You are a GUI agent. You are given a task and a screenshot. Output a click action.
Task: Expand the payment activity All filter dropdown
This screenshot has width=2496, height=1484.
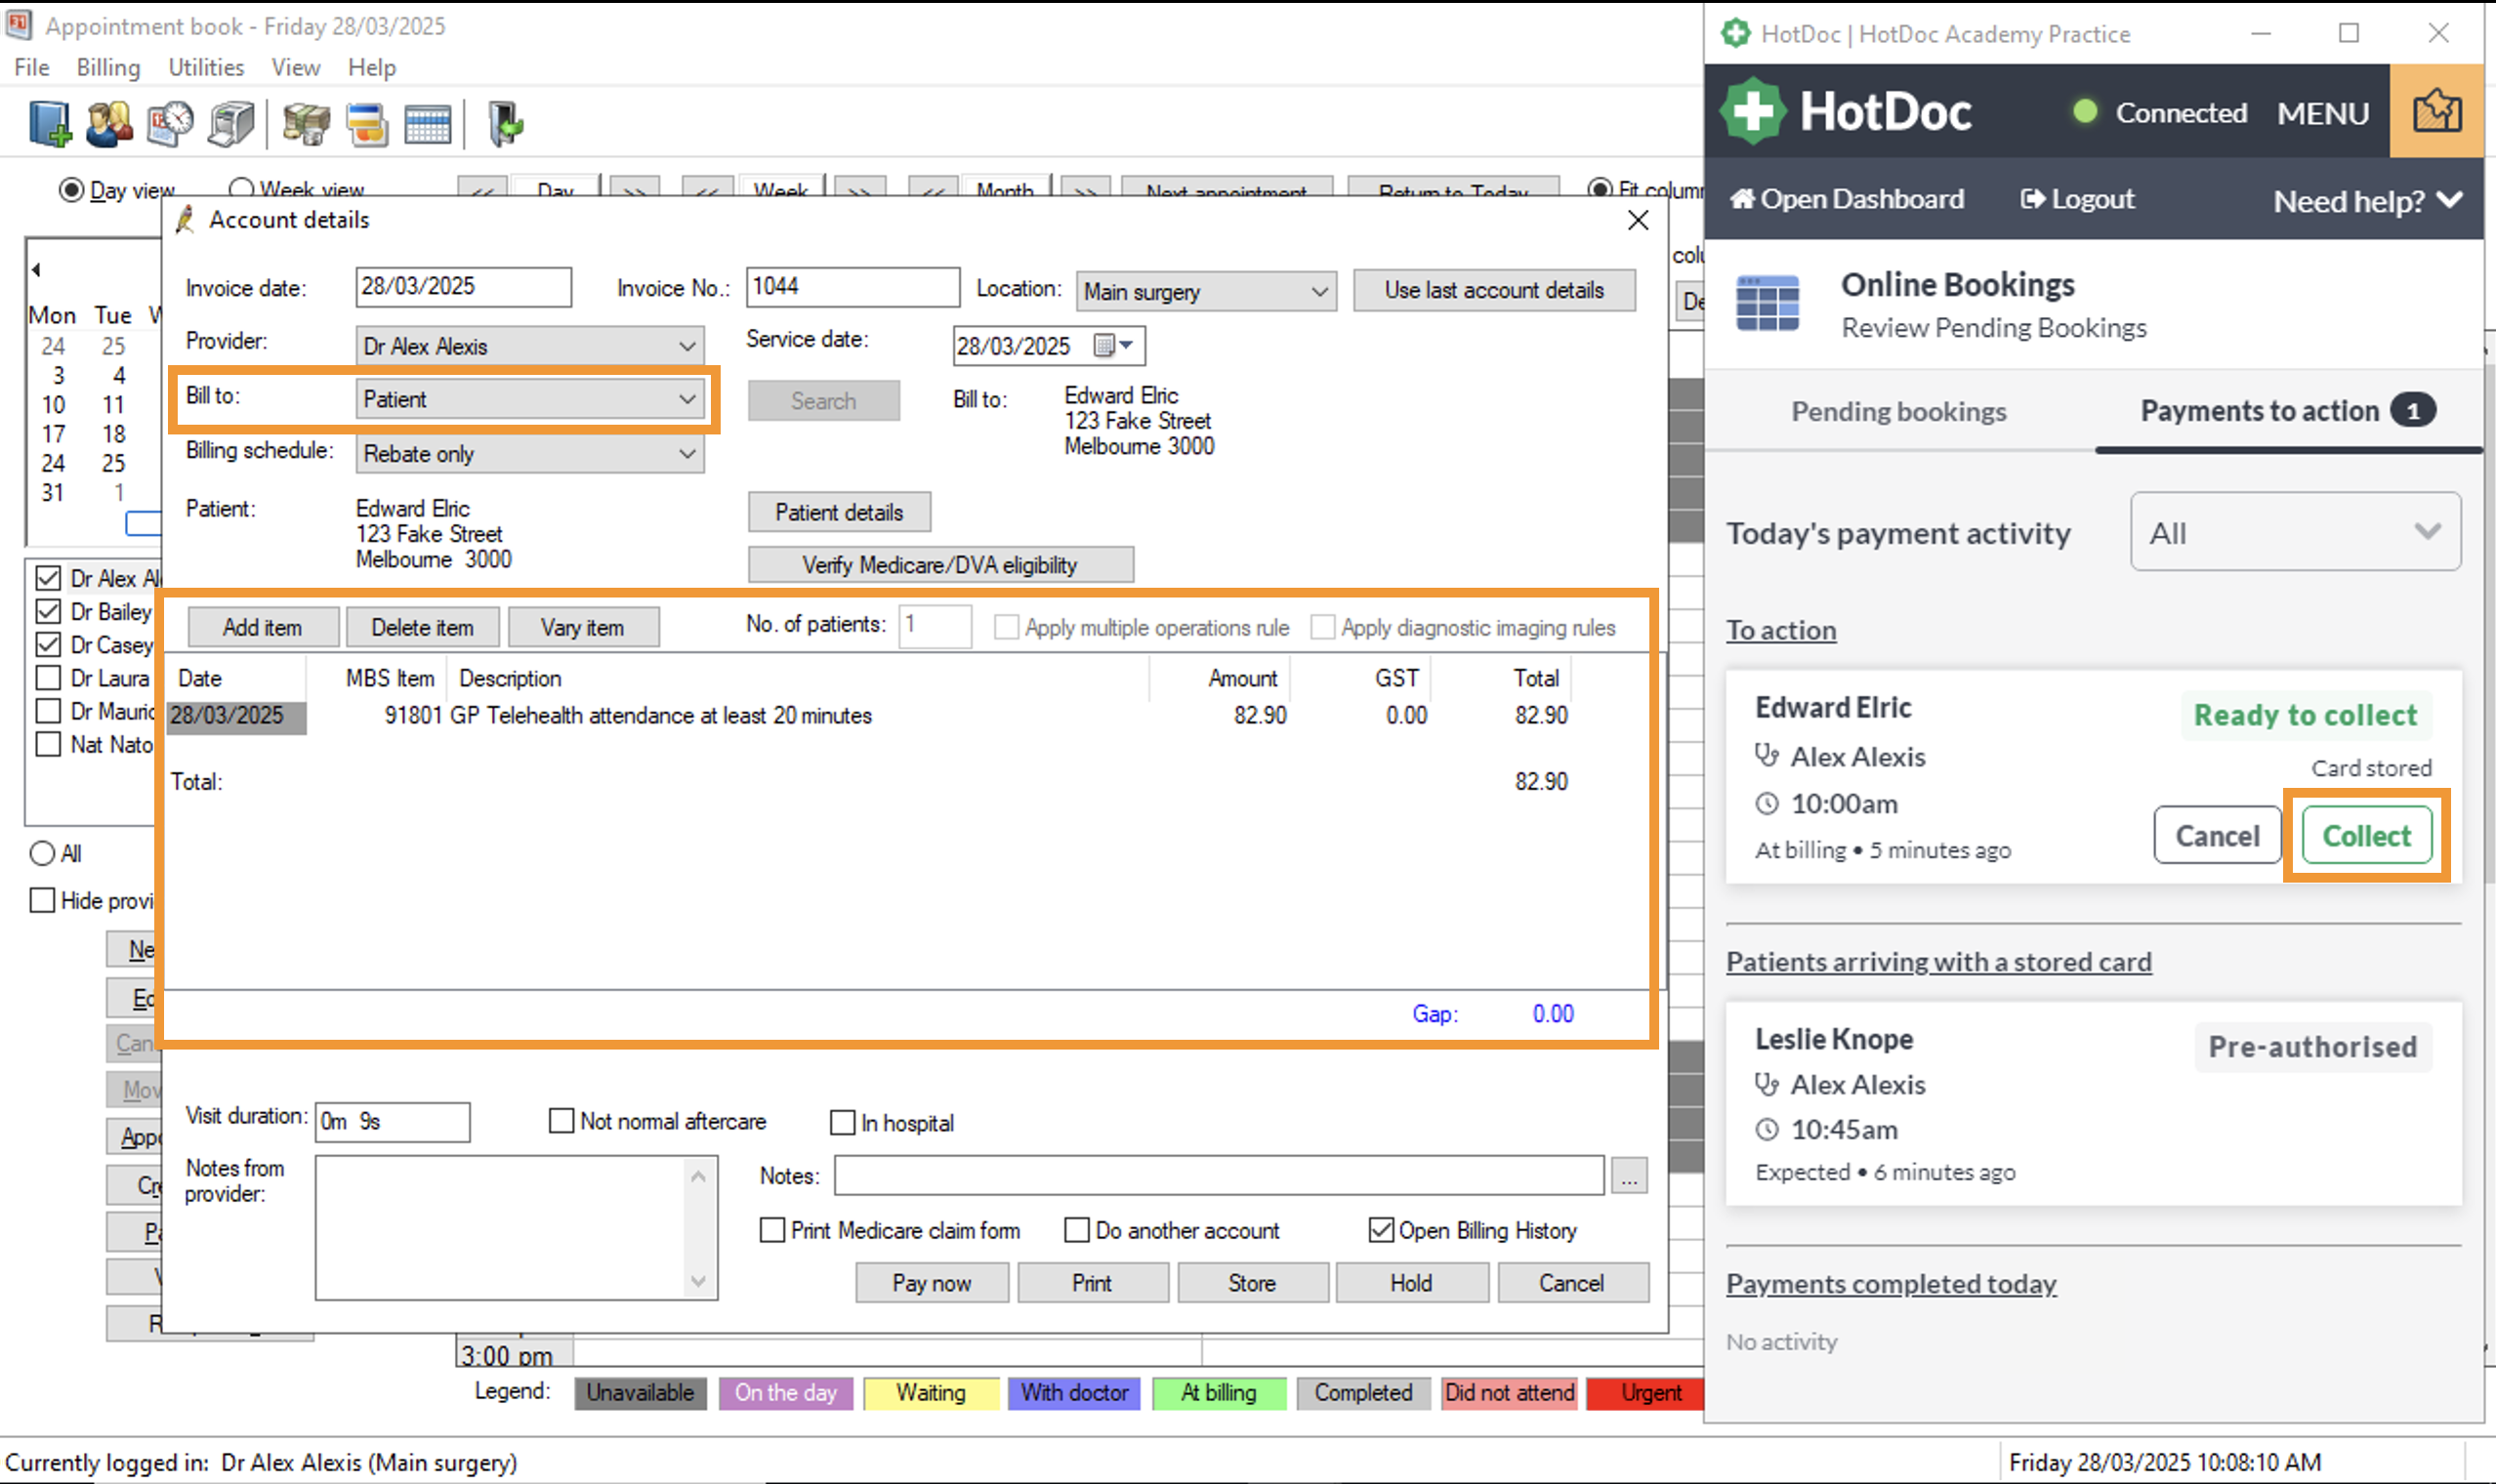click(x=2295, y=532)
